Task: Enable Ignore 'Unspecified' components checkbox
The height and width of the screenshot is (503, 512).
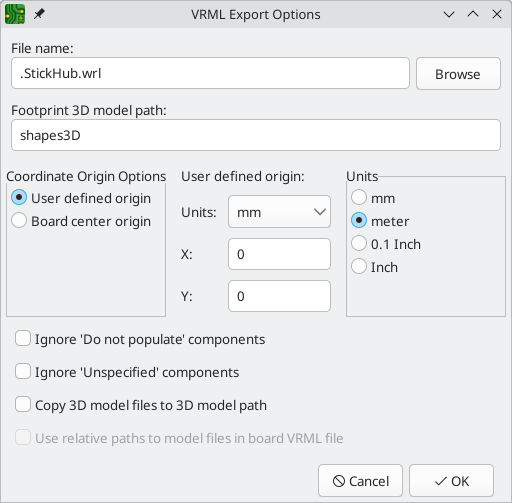Action: coord(127,372)
